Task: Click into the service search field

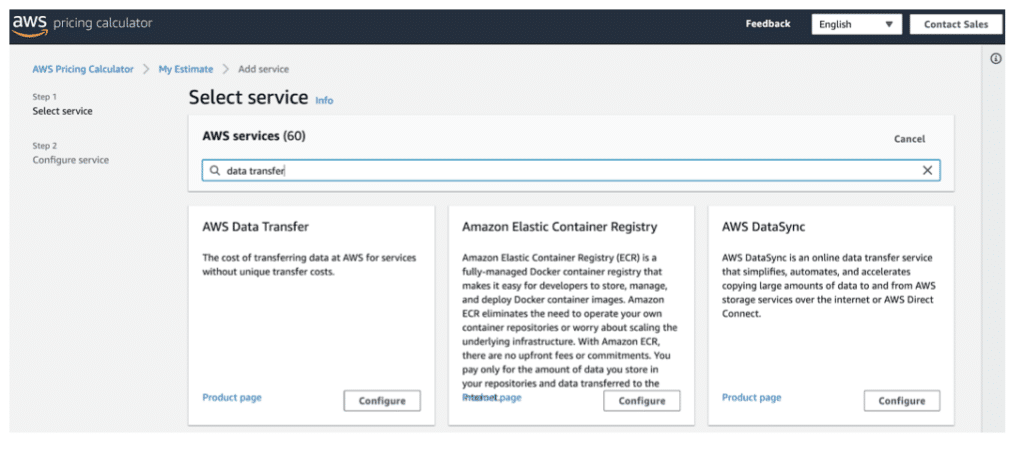Action: coord(570,171)
